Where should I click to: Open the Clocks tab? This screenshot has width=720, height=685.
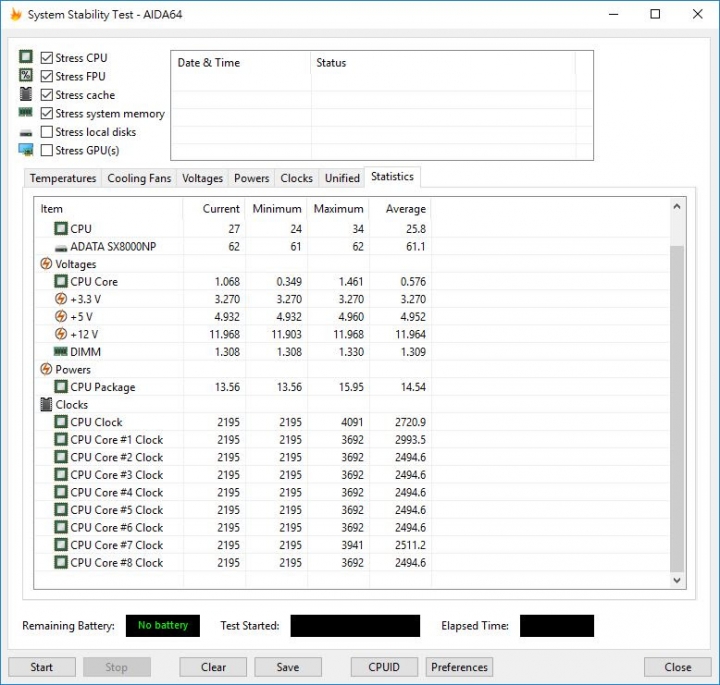[297, 178]
